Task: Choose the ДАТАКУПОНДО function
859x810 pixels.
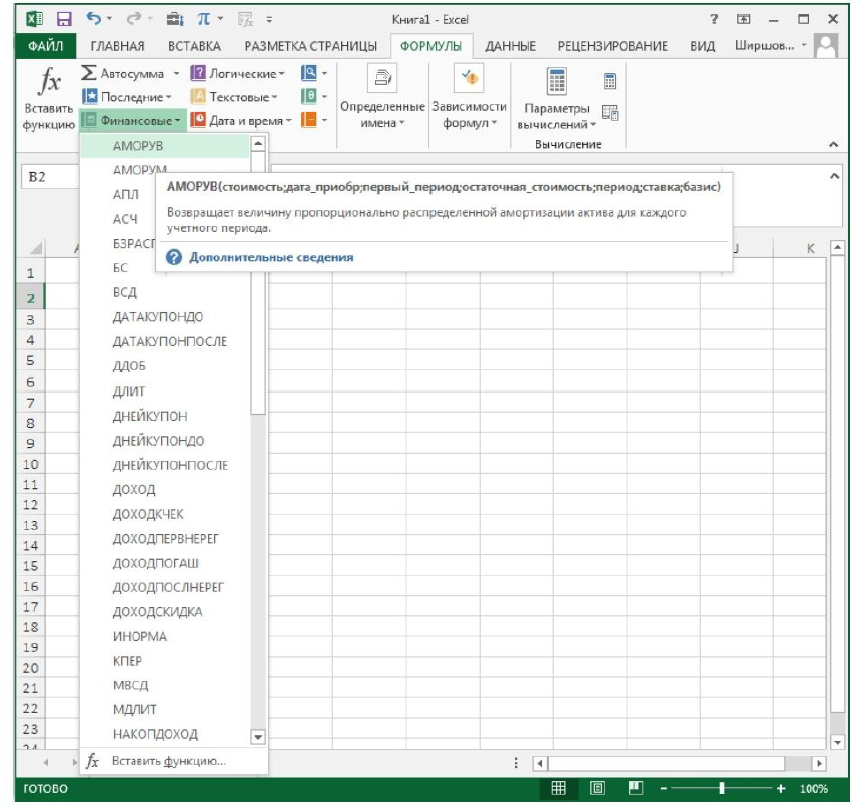Action: 164,317
